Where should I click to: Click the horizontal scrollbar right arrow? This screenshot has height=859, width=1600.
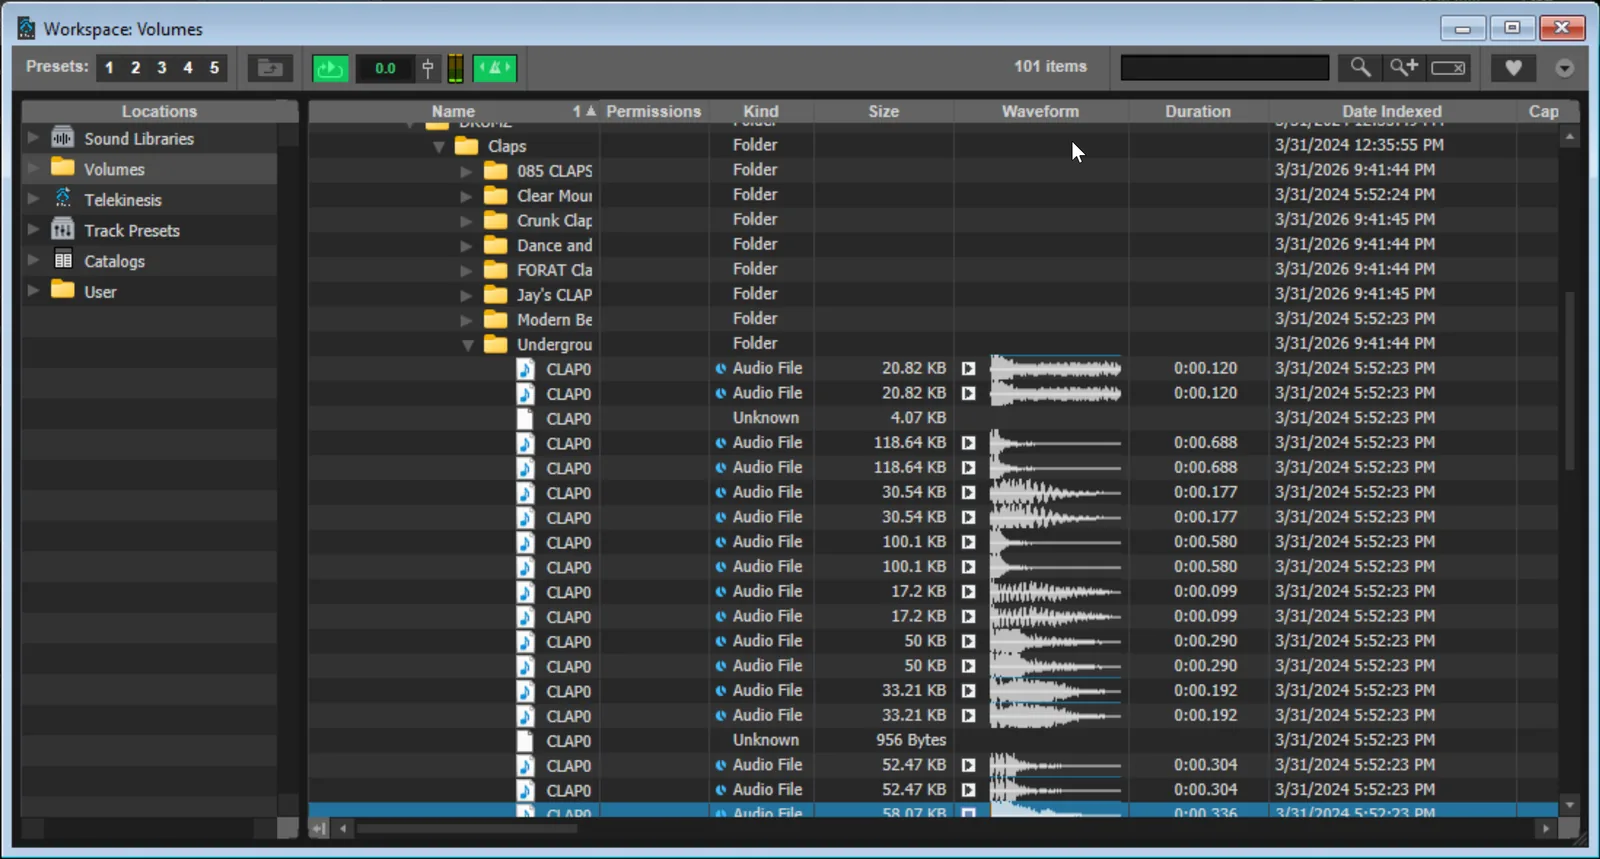coord(1546,828)
